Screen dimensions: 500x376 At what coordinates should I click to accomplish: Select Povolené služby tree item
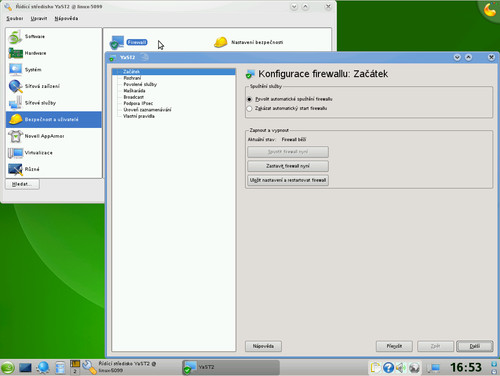(x=140, y=84)
